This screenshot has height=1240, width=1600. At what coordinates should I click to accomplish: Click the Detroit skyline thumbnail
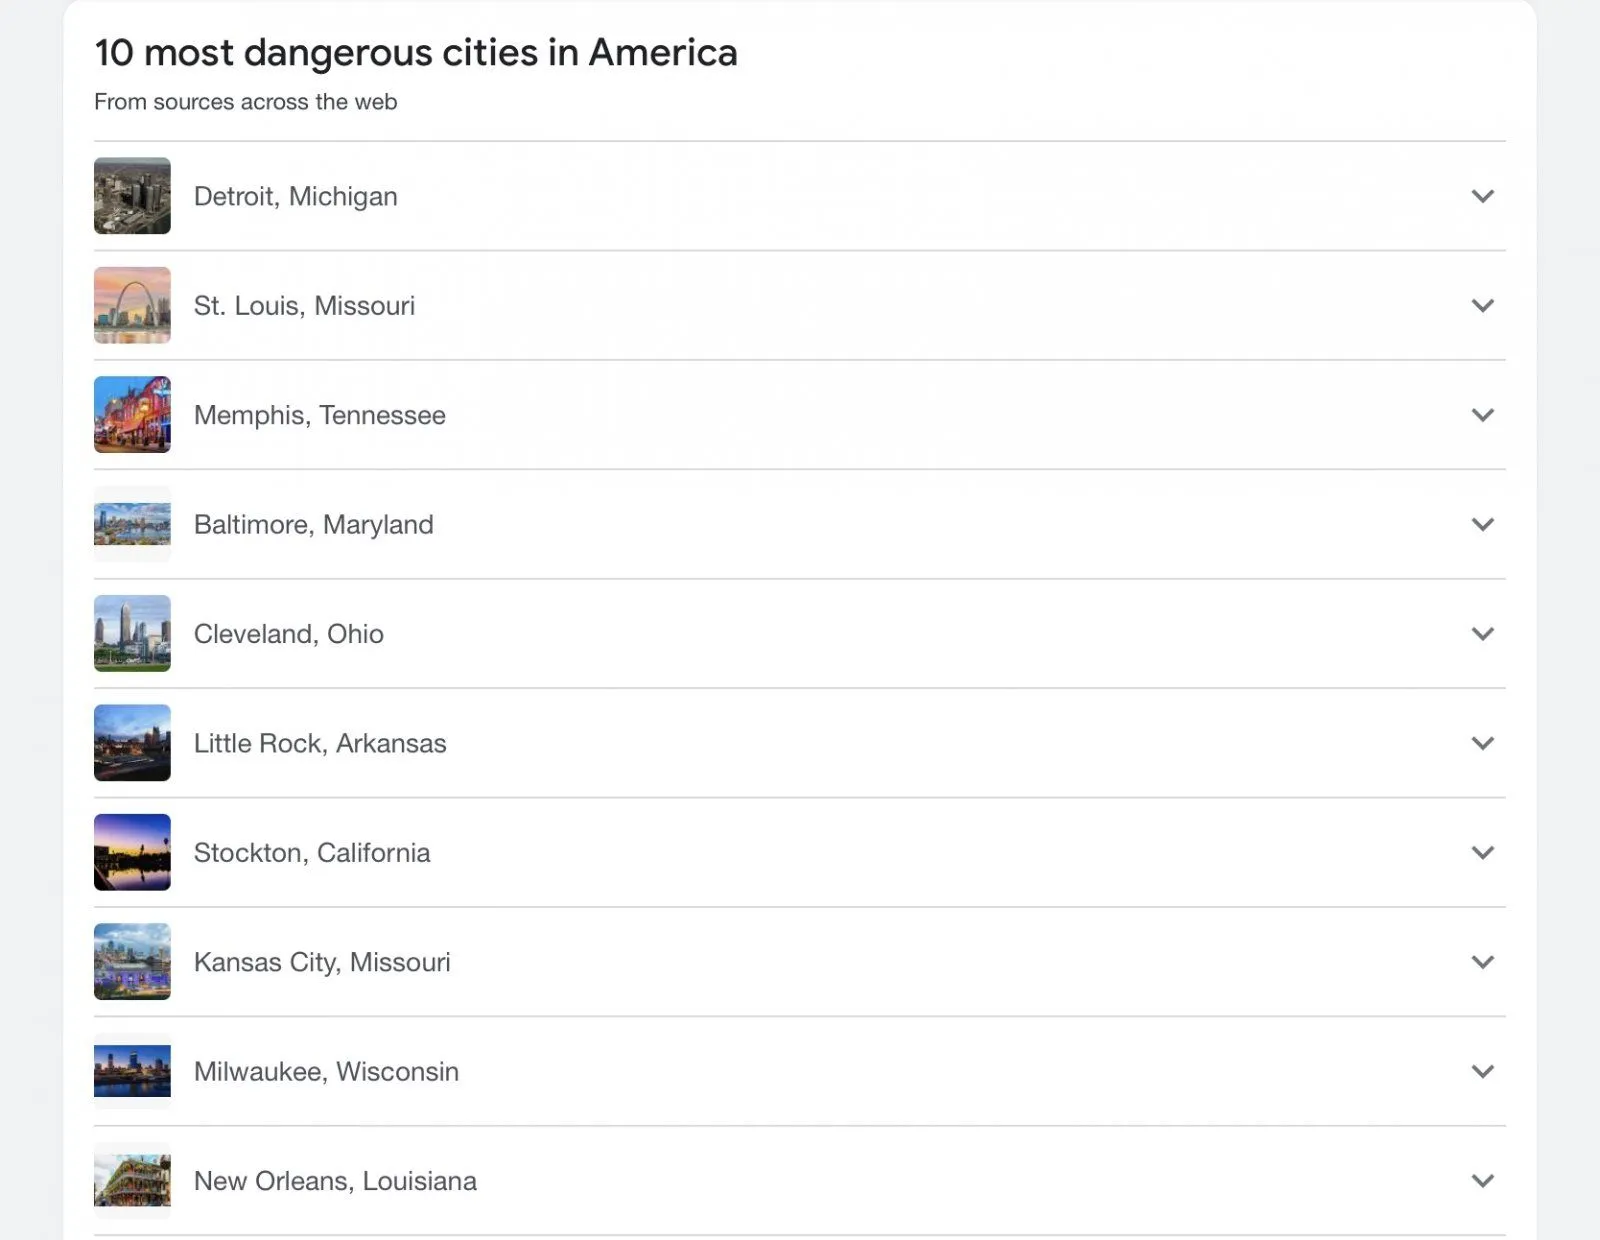[x=132, y=196]
